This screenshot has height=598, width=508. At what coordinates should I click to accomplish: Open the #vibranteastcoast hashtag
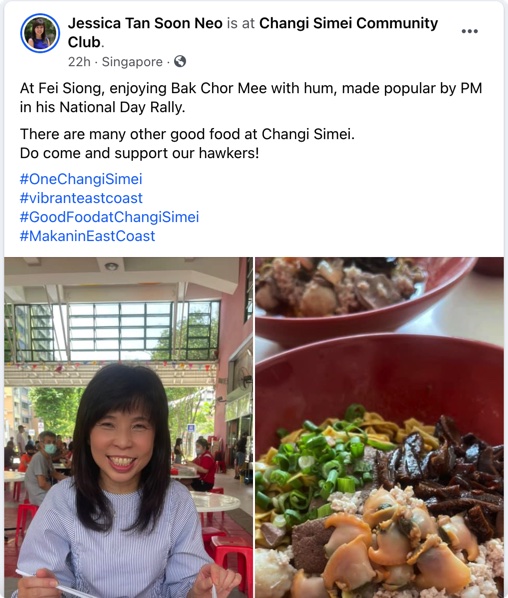(x=81, y=198)
